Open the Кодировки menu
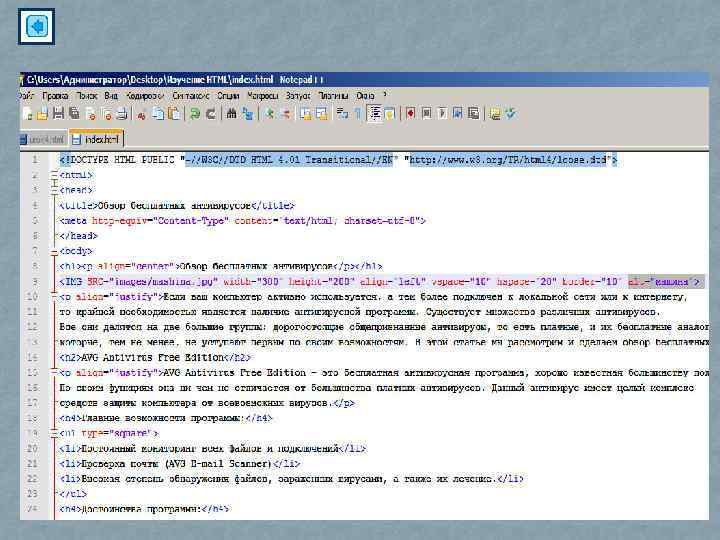This screenshot has width=720, height=540. pyautogui.click(x=145, y=96)
